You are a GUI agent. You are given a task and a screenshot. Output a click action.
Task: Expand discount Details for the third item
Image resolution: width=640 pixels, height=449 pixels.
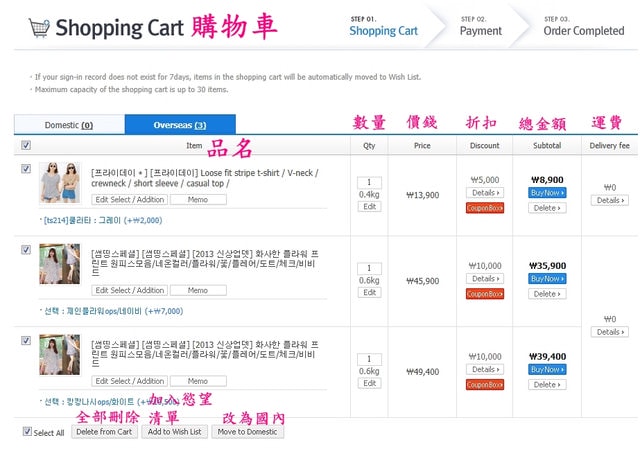(485, 369)
